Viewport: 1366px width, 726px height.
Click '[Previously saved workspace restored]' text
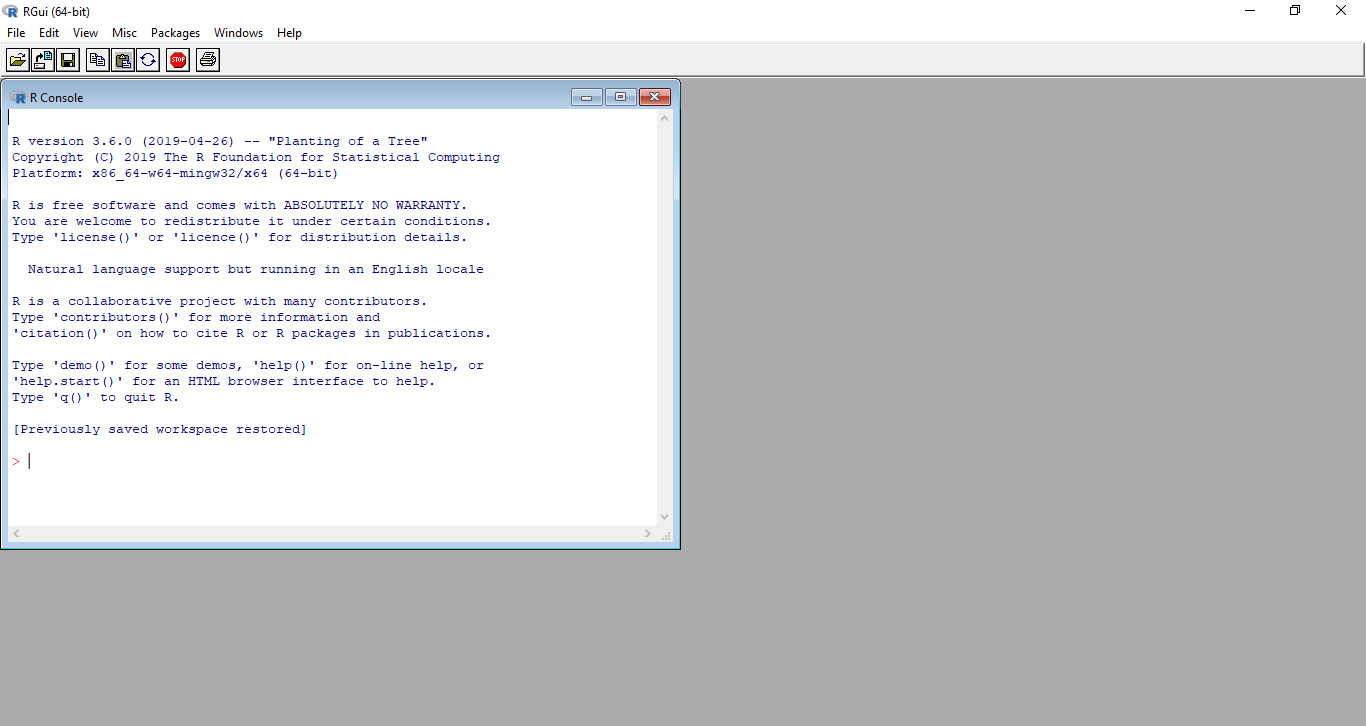pyautogui.click(x=160, y=429)
